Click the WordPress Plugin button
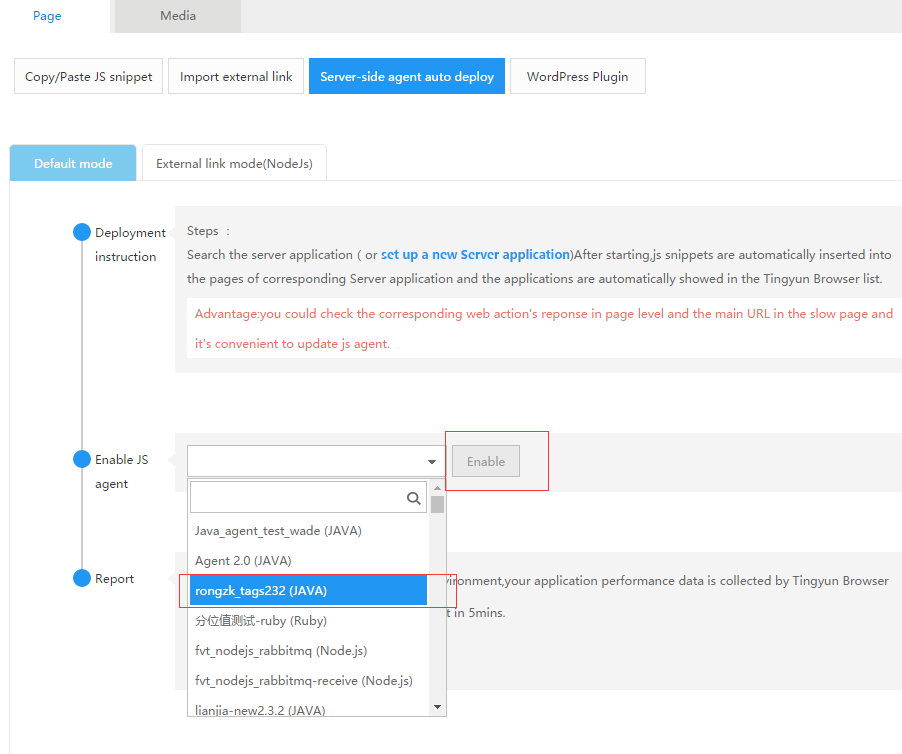This screenshot has width=902, height=754. pos(577,77)
